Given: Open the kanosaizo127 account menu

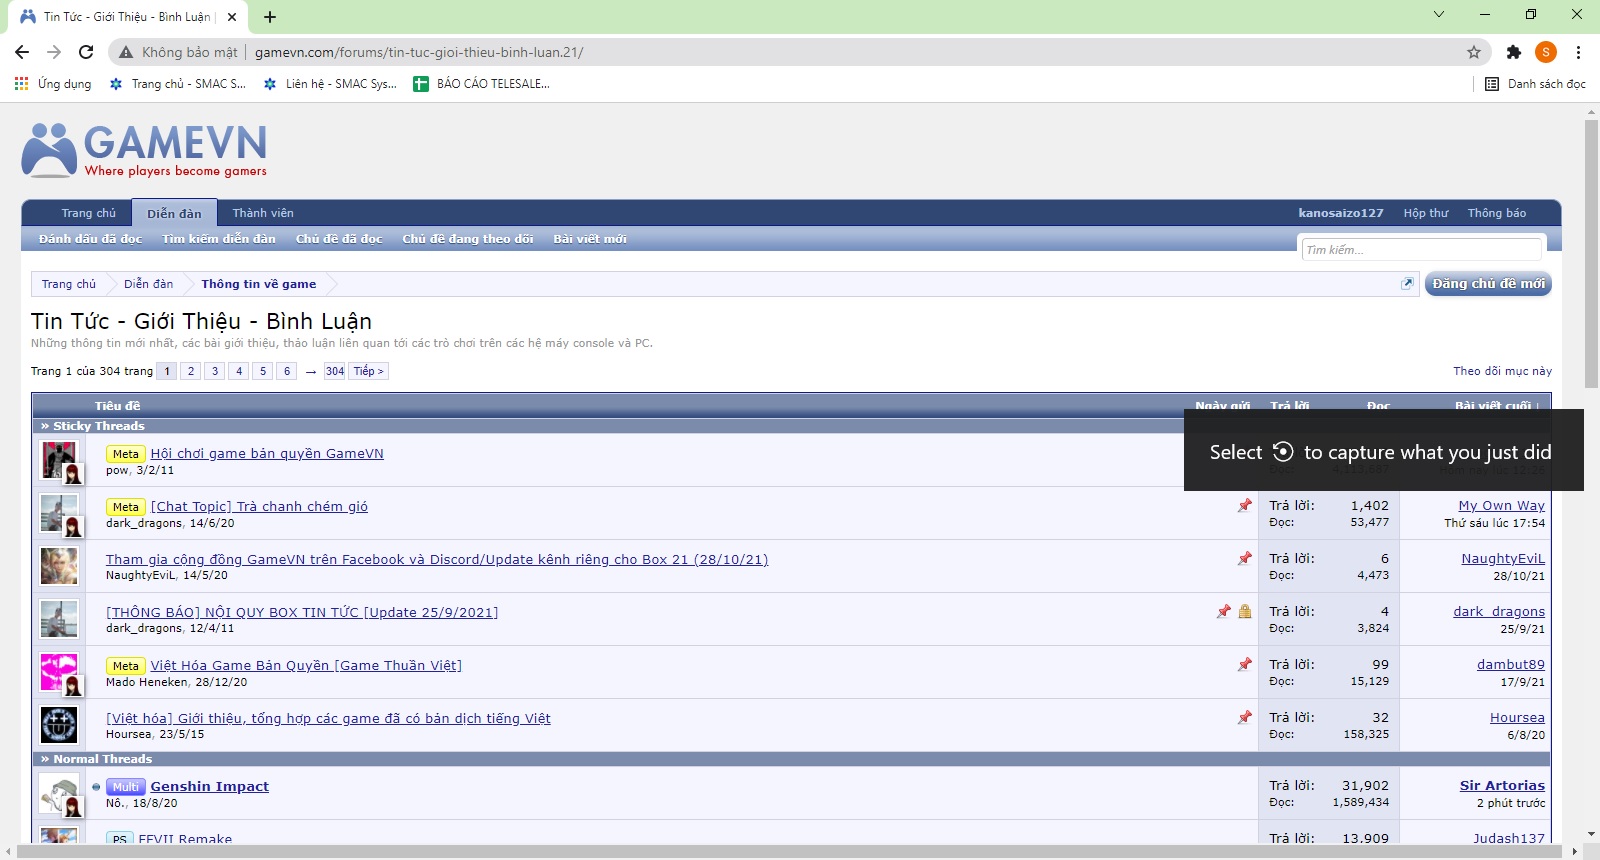Looking at the screenshot, I should 1341,213.
